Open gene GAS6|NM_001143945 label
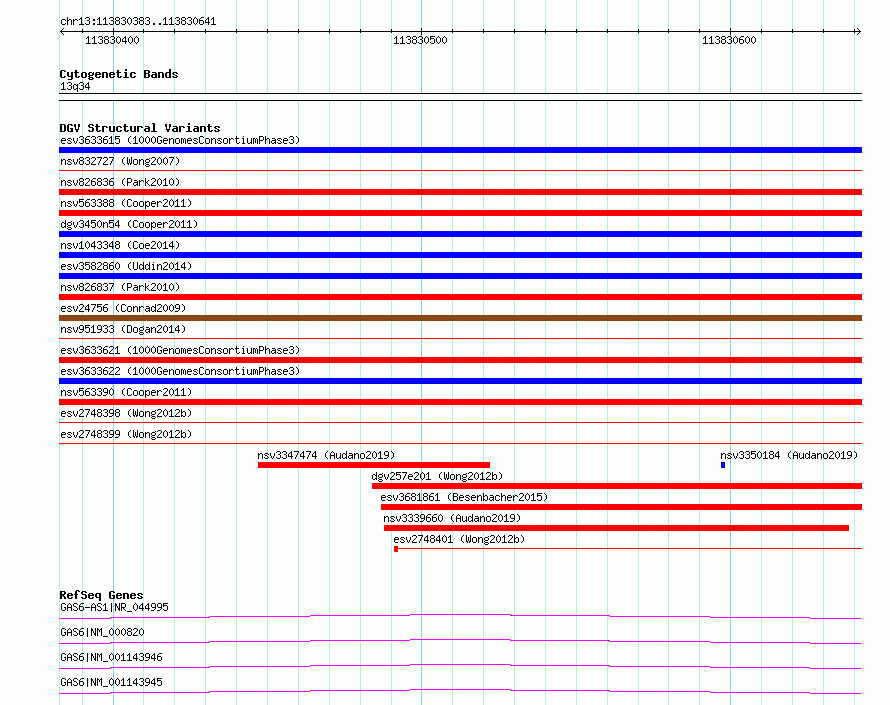The height and width of the screenshot is (705, 890). (x=111, y=682)
